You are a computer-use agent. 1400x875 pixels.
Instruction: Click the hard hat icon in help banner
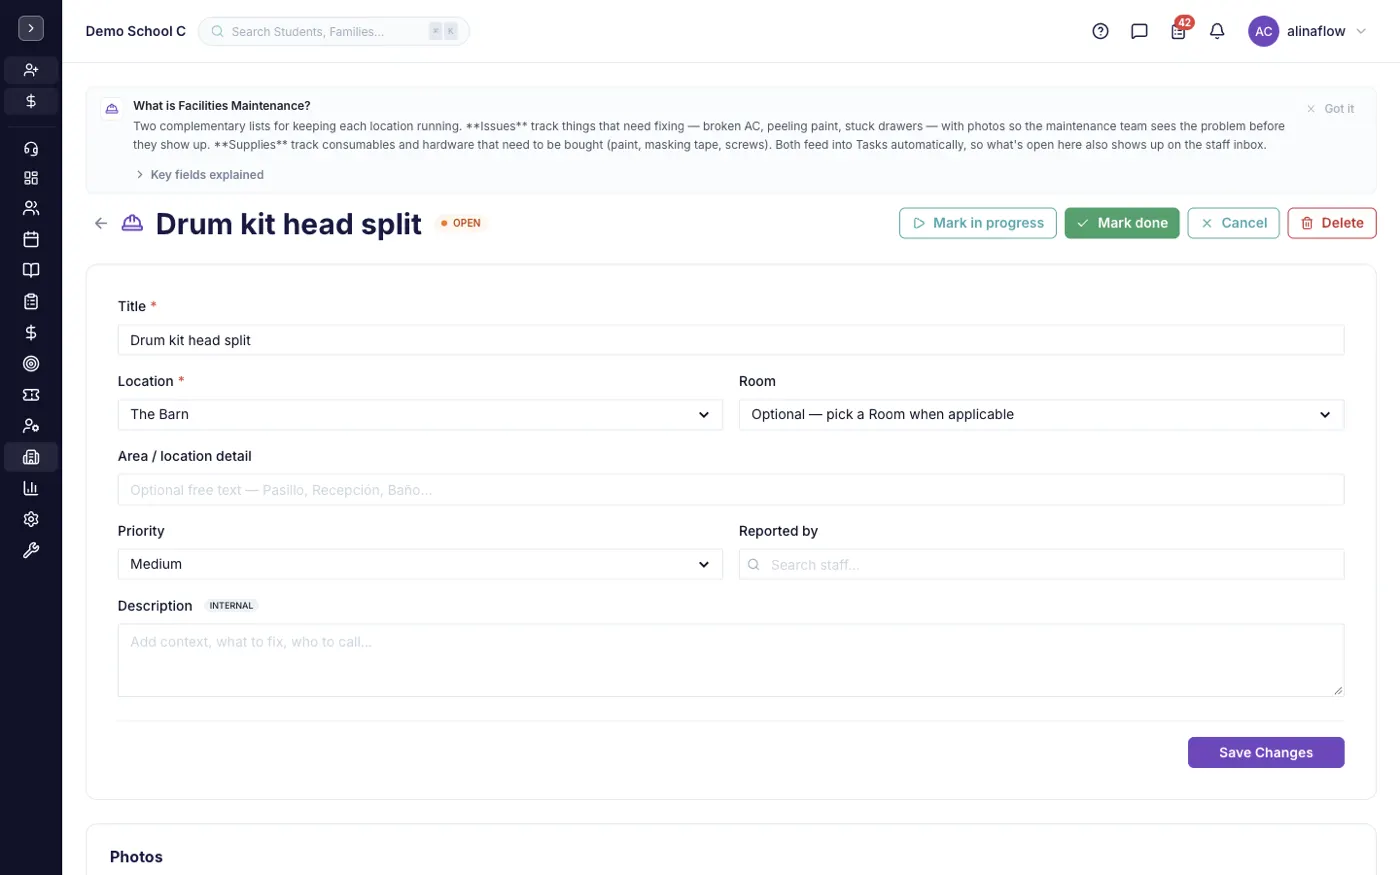112,108
